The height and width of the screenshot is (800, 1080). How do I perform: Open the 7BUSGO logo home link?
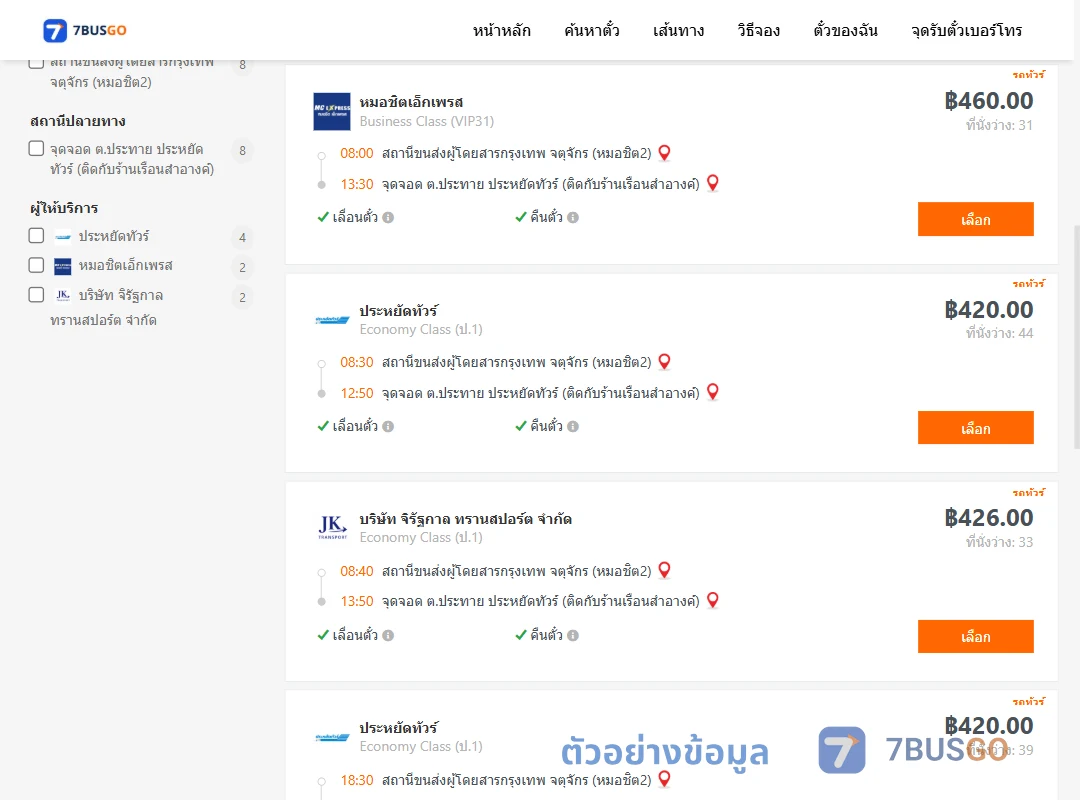click(85, 30)
